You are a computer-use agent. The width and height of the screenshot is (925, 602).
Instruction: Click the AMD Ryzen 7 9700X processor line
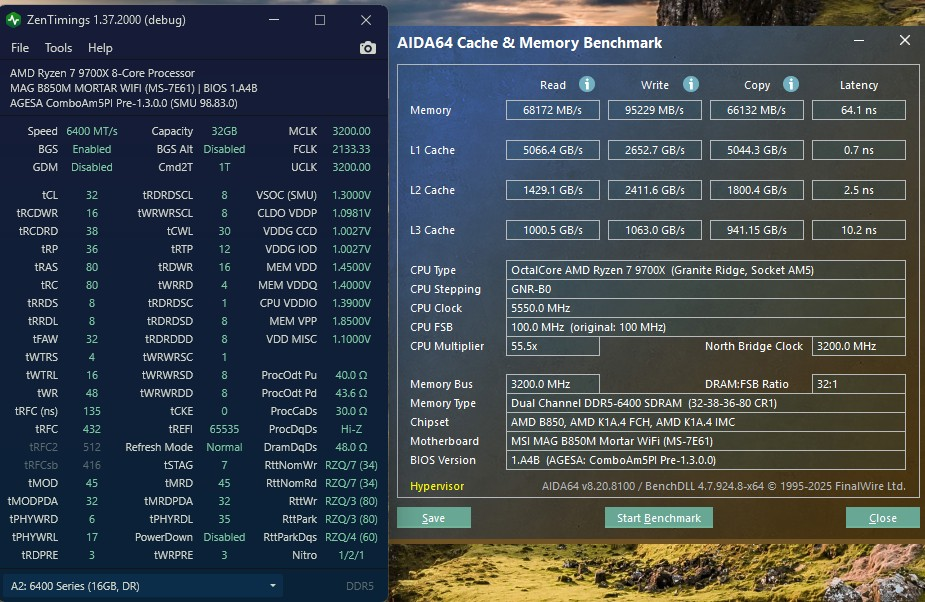click(102, 73)
